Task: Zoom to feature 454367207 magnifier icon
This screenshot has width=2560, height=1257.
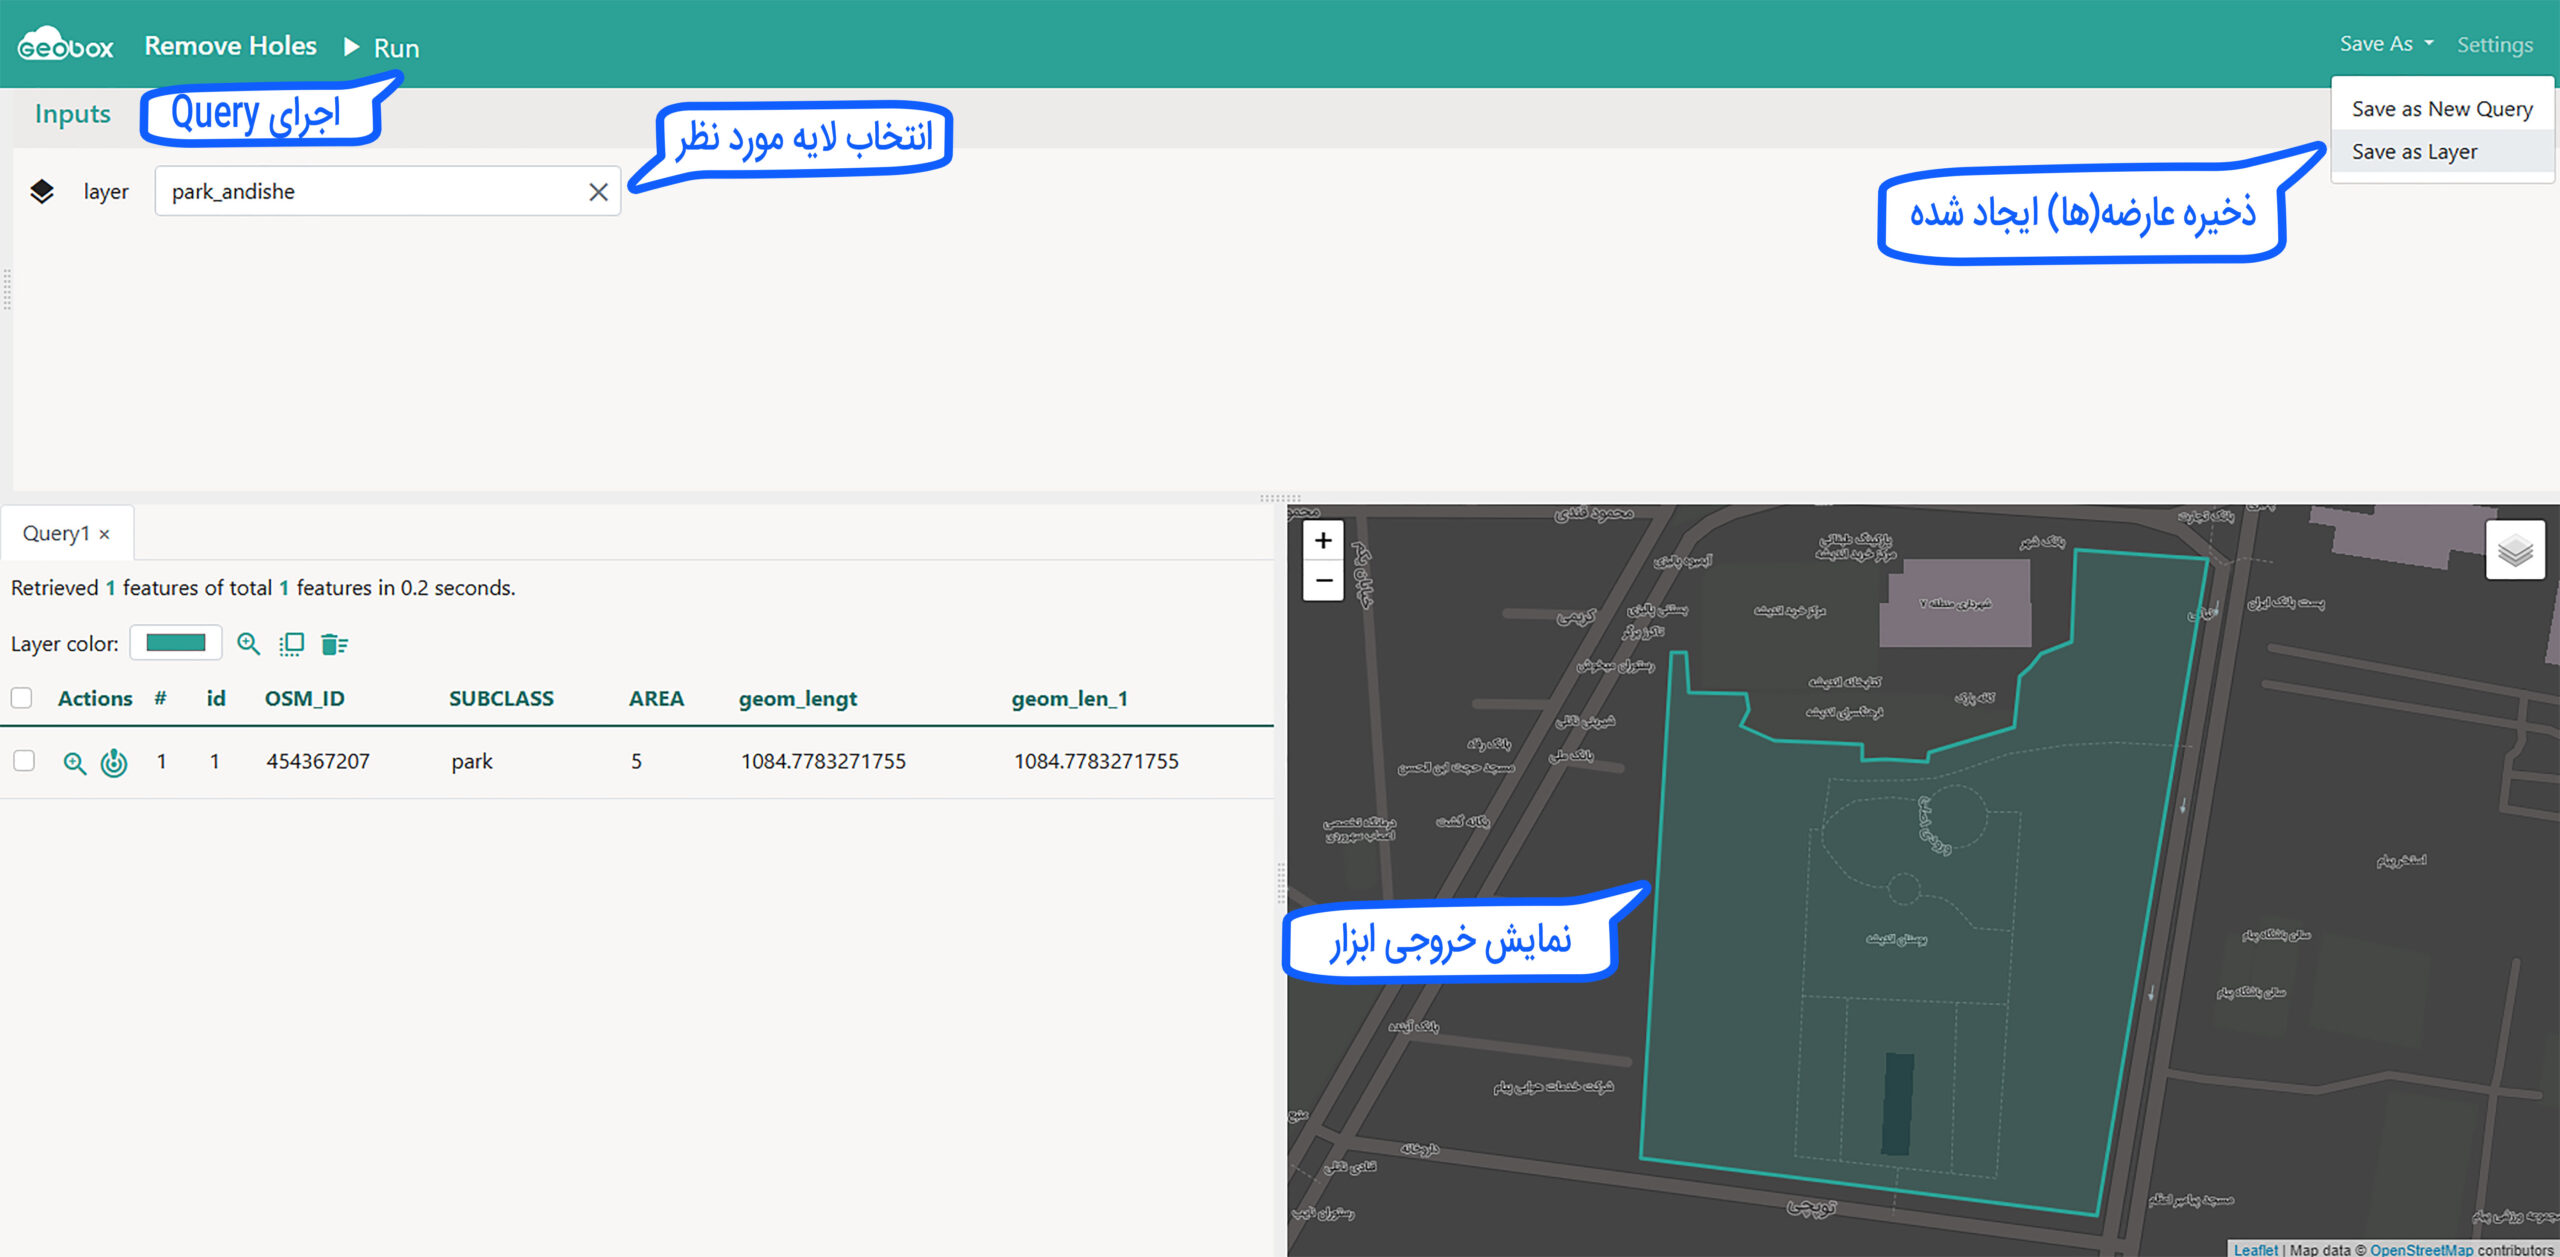Action: (74, 763)
